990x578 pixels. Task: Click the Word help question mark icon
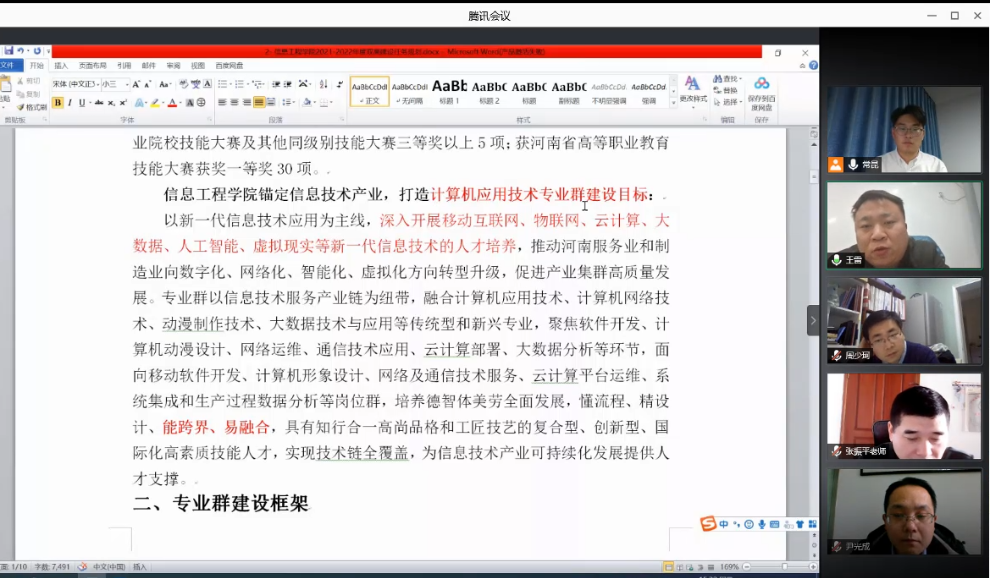tap(813, 66)
